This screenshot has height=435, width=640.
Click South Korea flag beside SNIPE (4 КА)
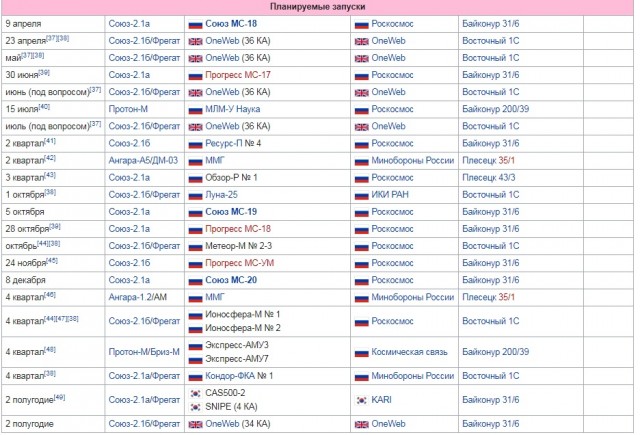[196, 407]
